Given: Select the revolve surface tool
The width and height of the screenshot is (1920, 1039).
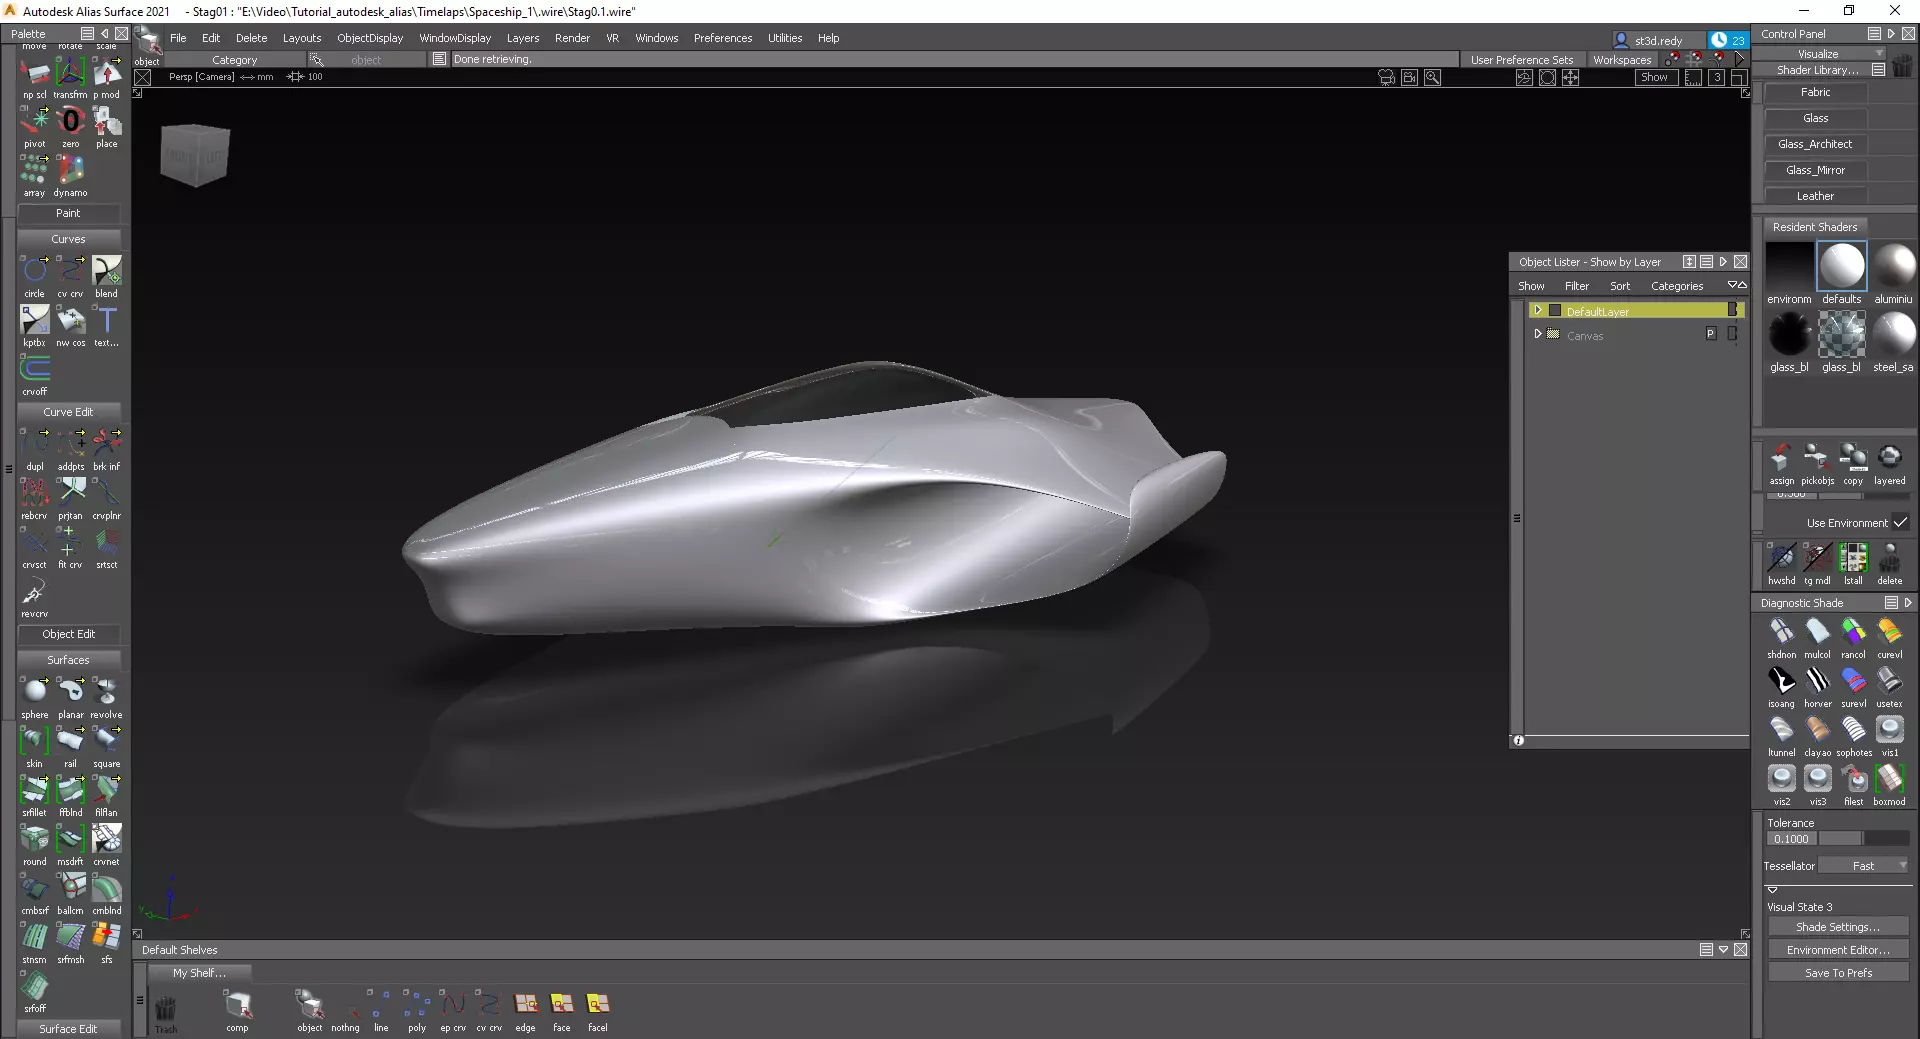Looking at the screenshot, I should coord(106,692).
